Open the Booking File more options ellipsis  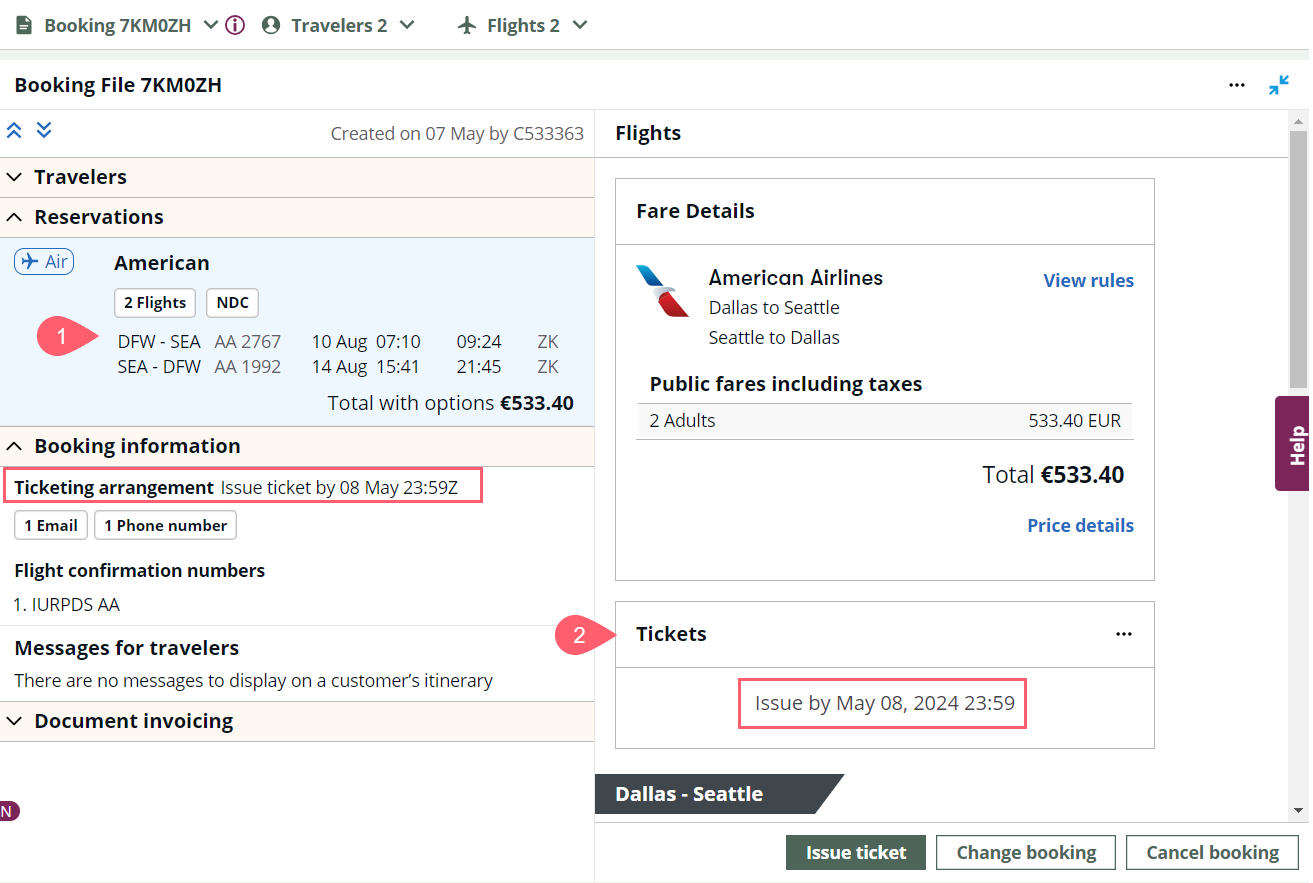tap(1237, 85)
